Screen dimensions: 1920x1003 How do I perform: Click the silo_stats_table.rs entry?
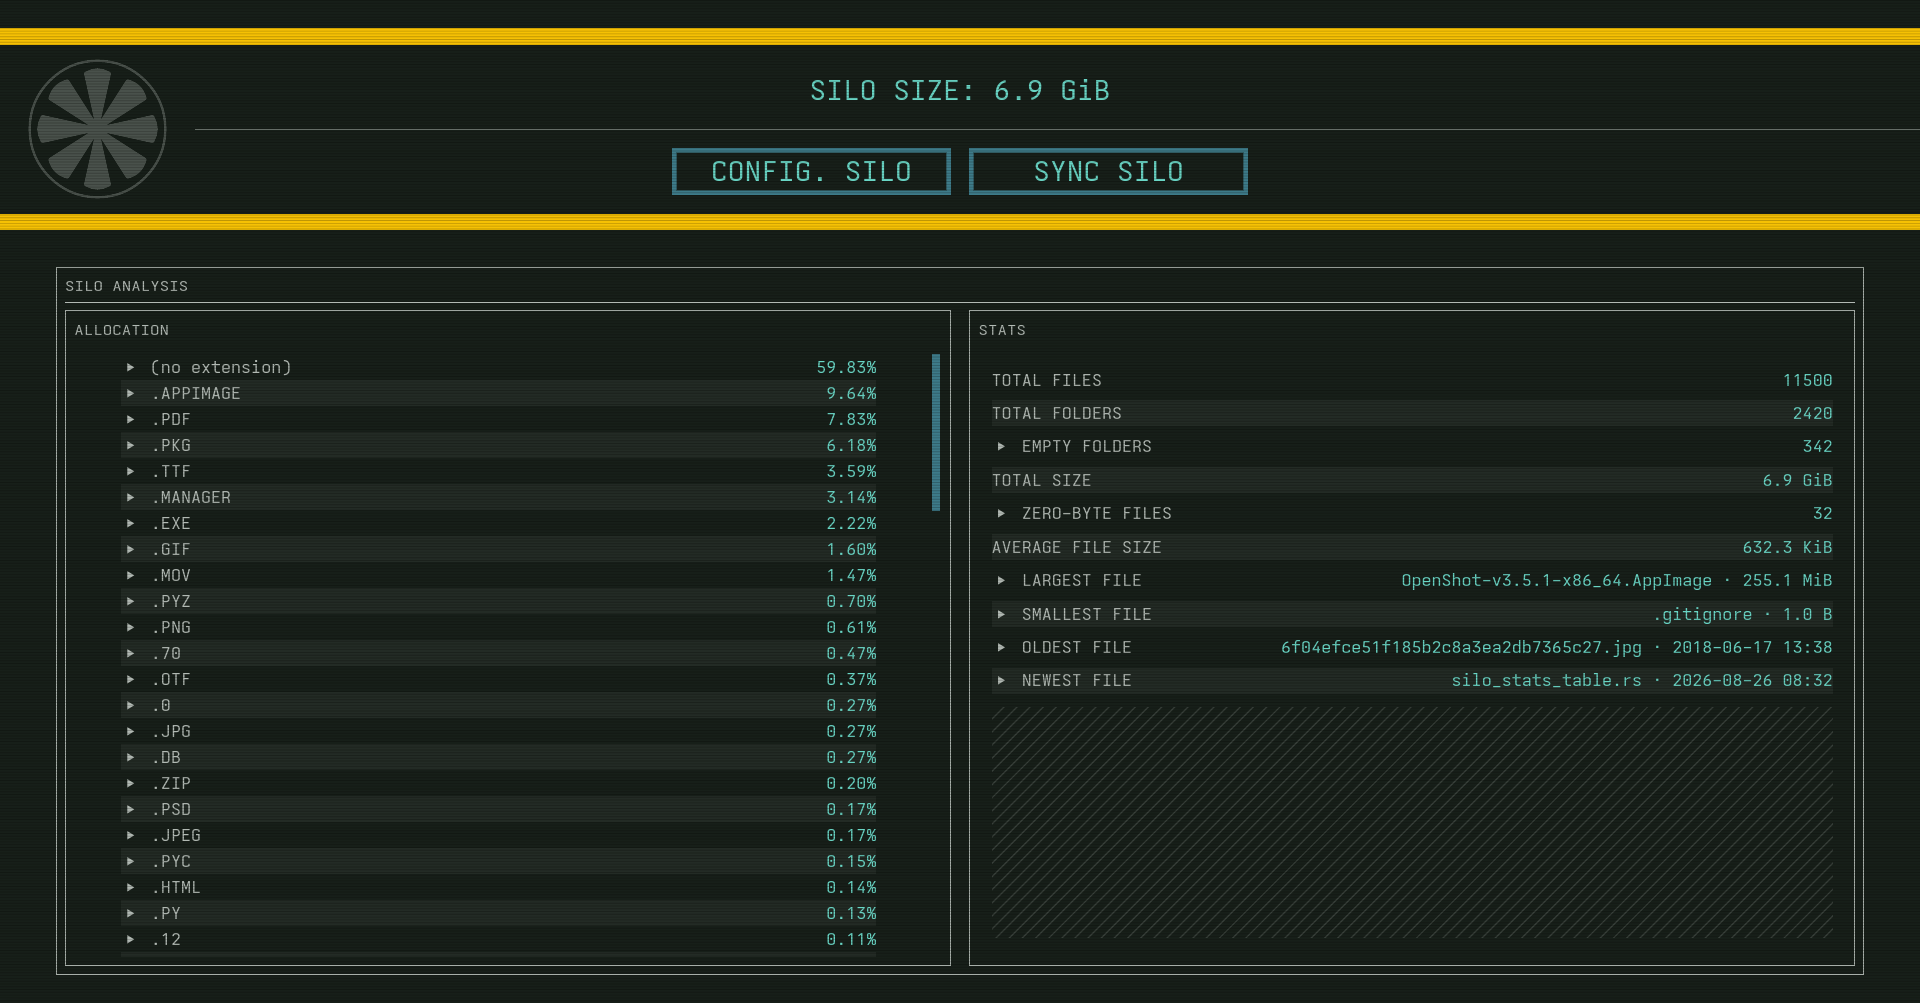pos(1546,680)
